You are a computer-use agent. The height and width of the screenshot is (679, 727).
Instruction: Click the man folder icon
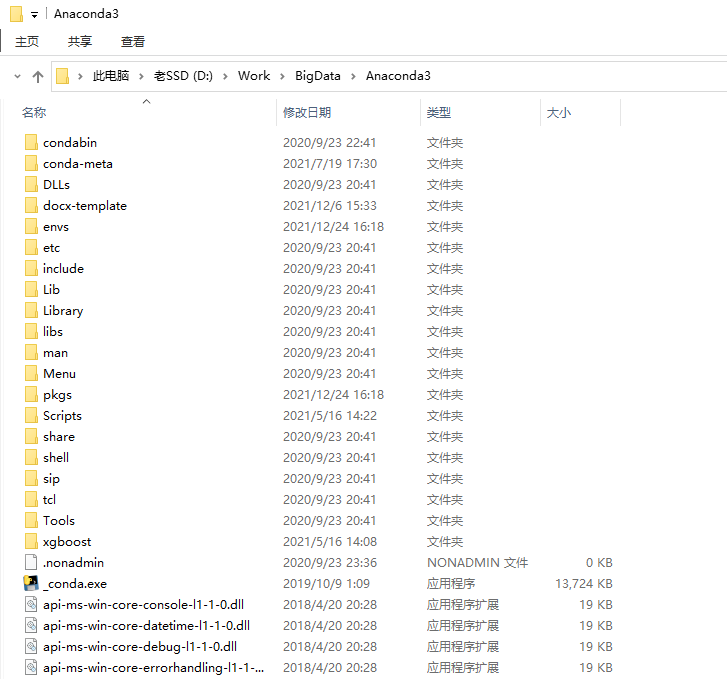click(x=31, y=352)
